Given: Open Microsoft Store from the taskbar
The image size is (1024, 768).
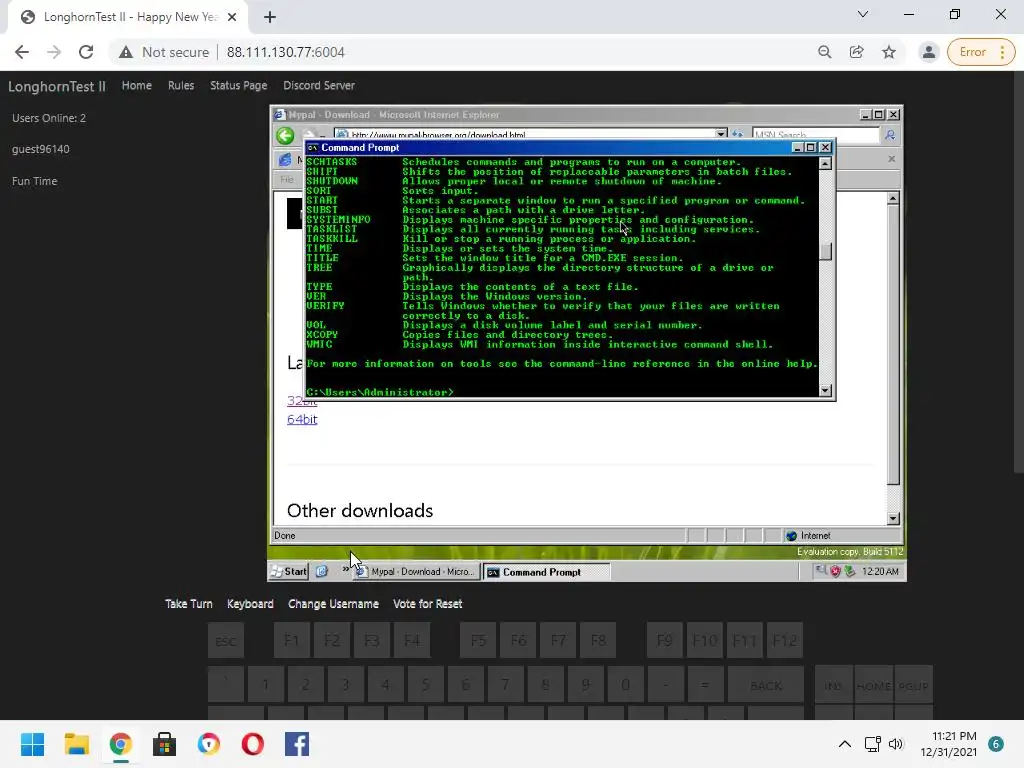Looking at the screenshot, I should [x=165, y=744].
